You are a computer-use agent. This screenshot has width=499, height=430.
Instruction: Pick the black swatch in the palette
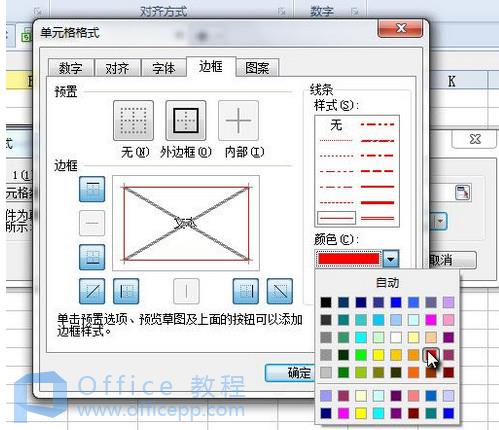click(x=326, y=302)
